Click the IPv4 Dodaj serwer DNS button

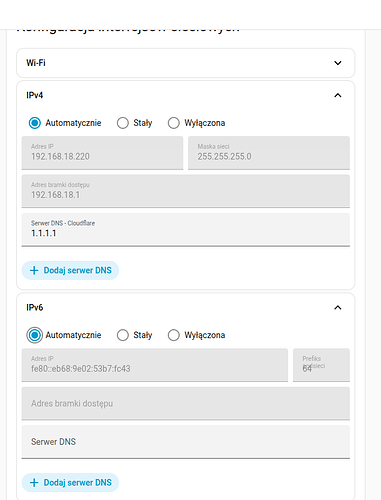[x=70, y=270]
